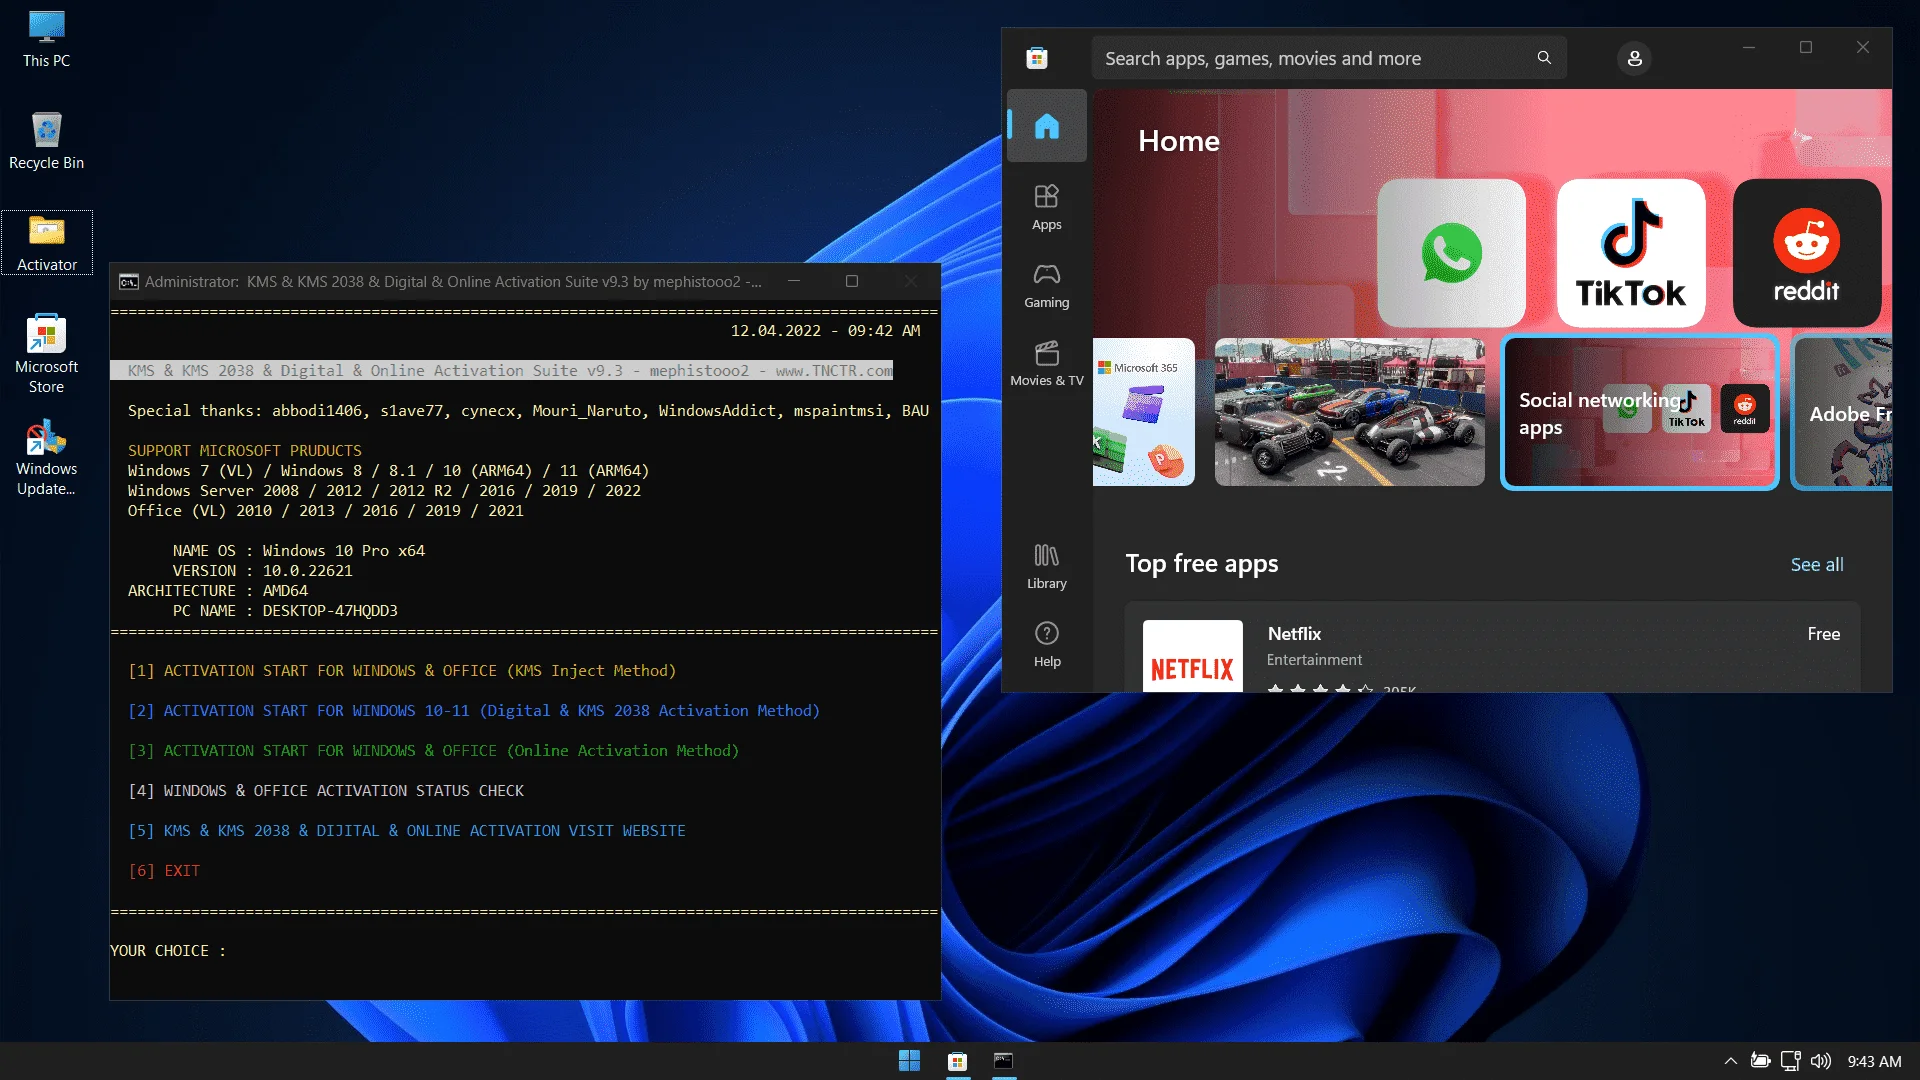Open the TikTok tile in the Home banner

pyautogui.click(x=1631, y=253)
